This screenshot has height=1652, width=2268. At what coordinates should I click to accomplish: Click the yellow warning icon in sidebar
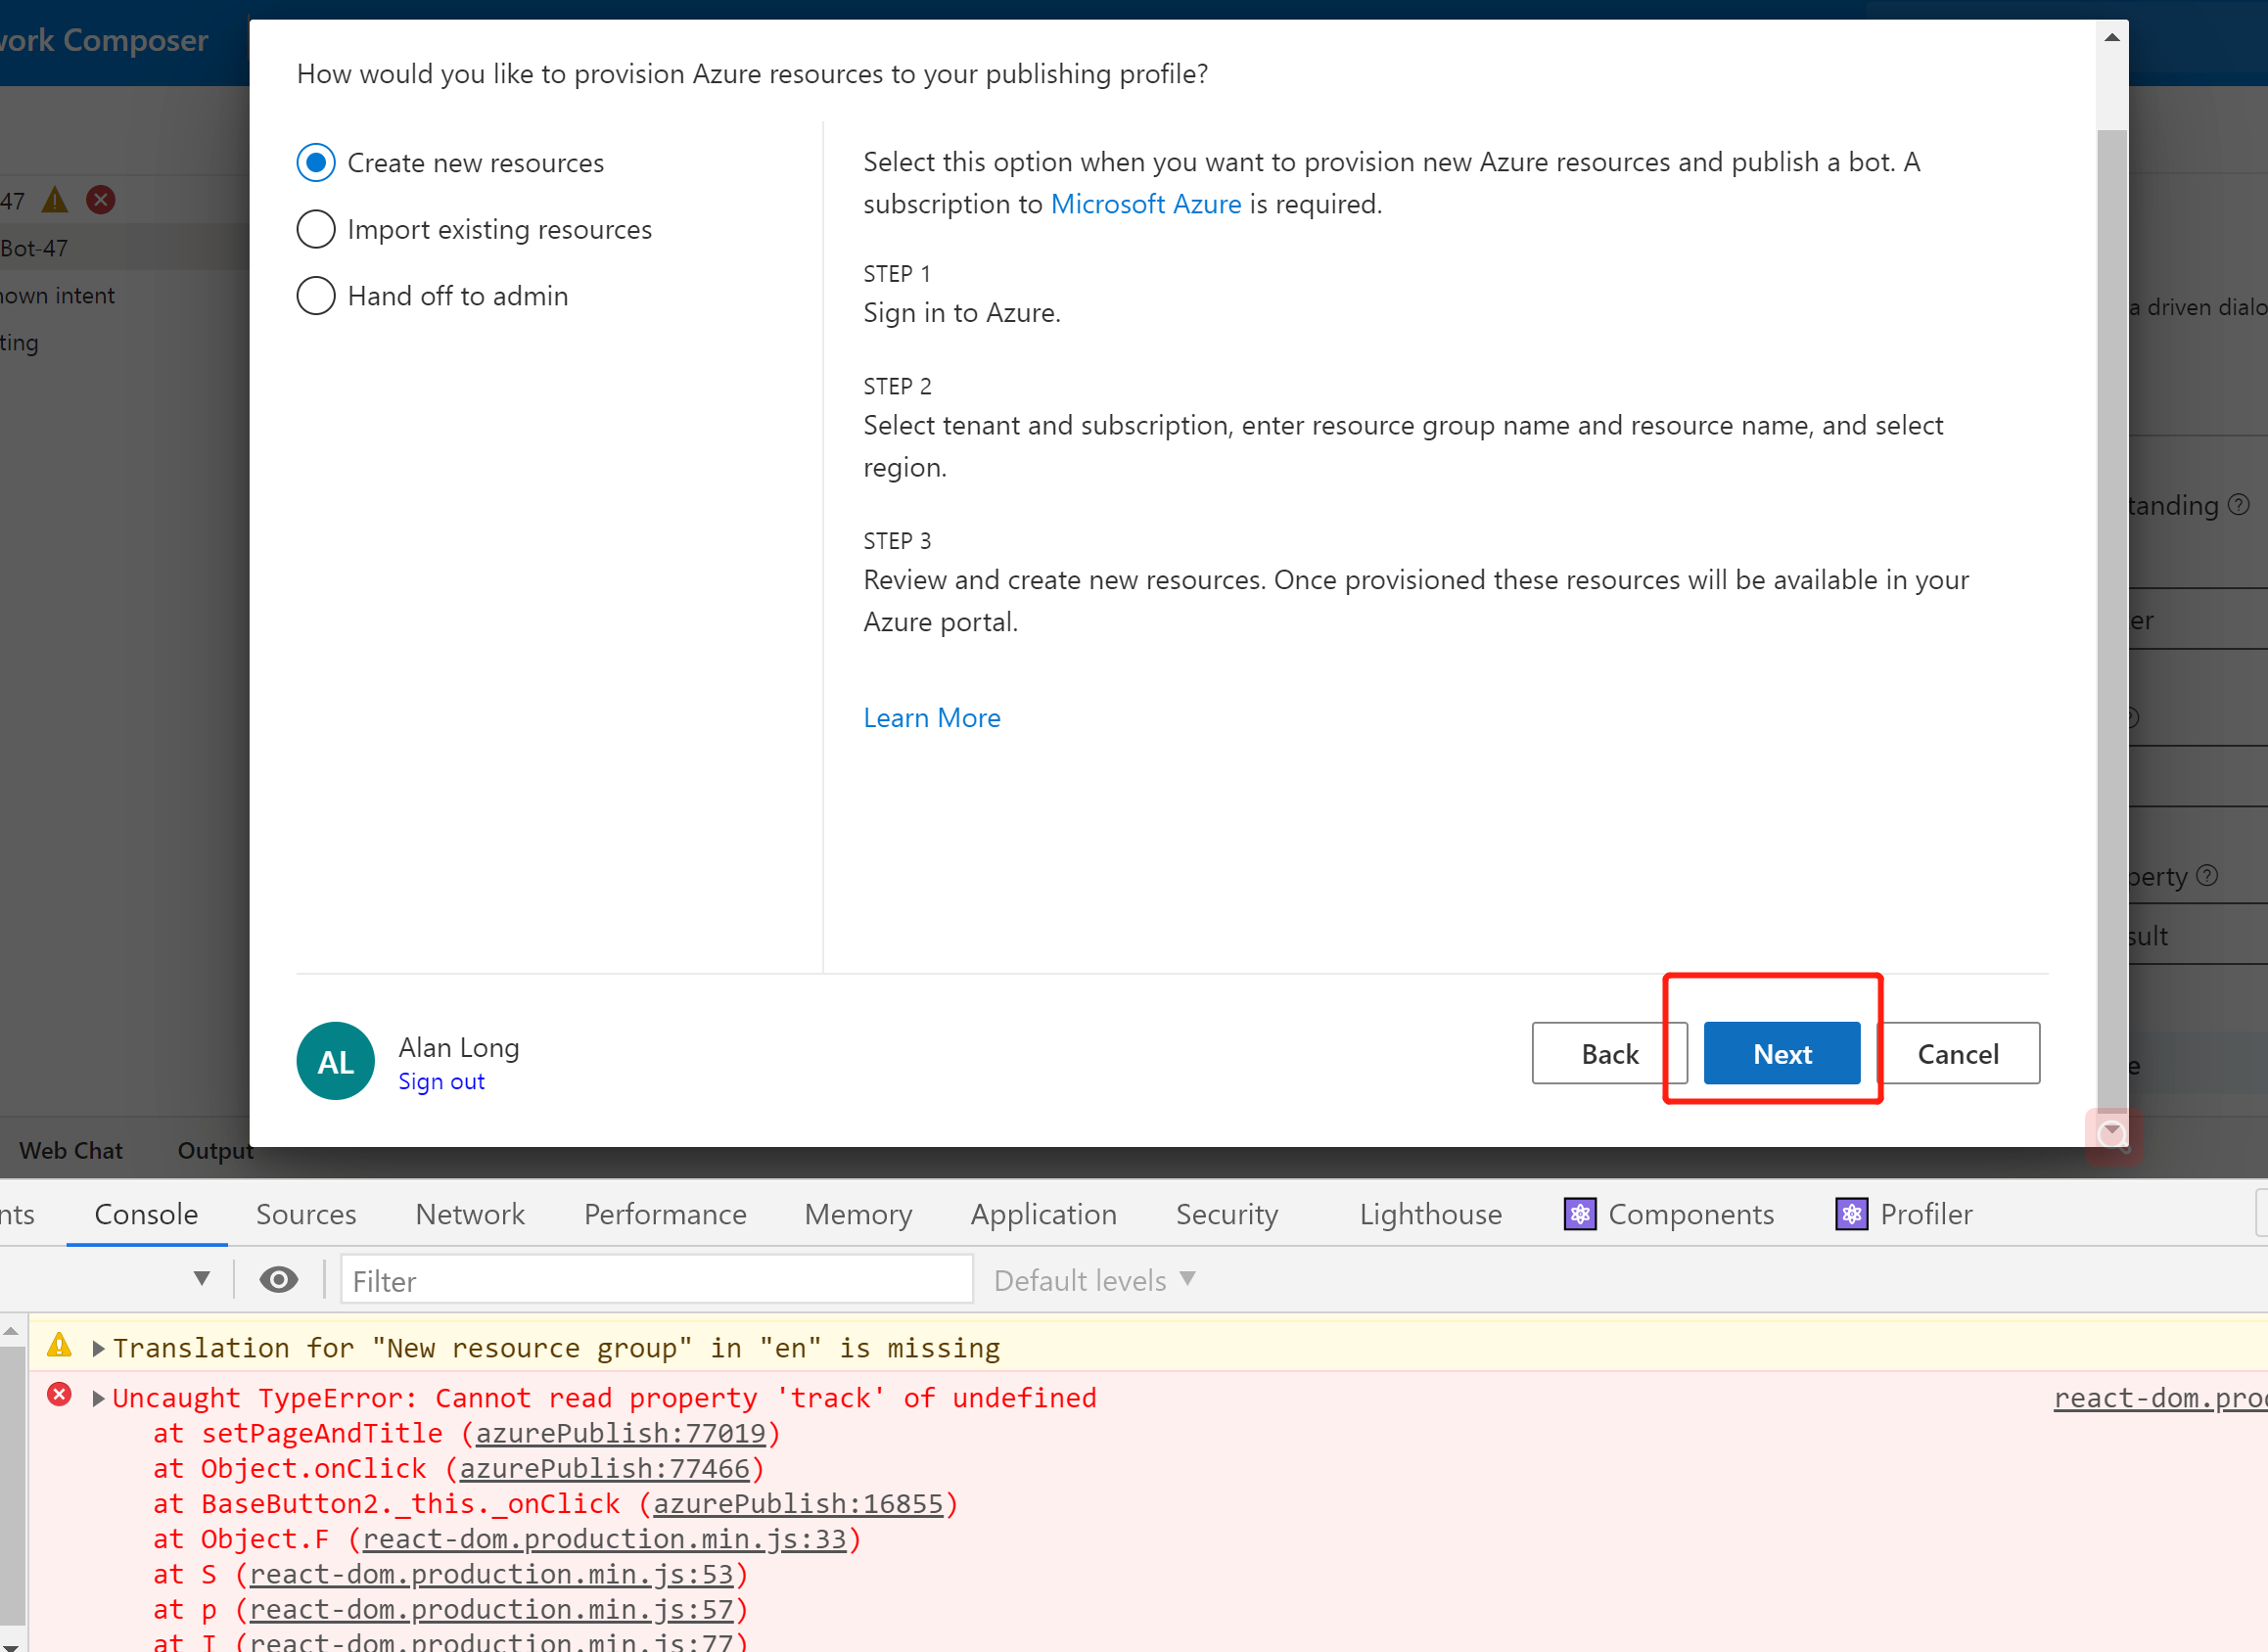click(55, 200)
